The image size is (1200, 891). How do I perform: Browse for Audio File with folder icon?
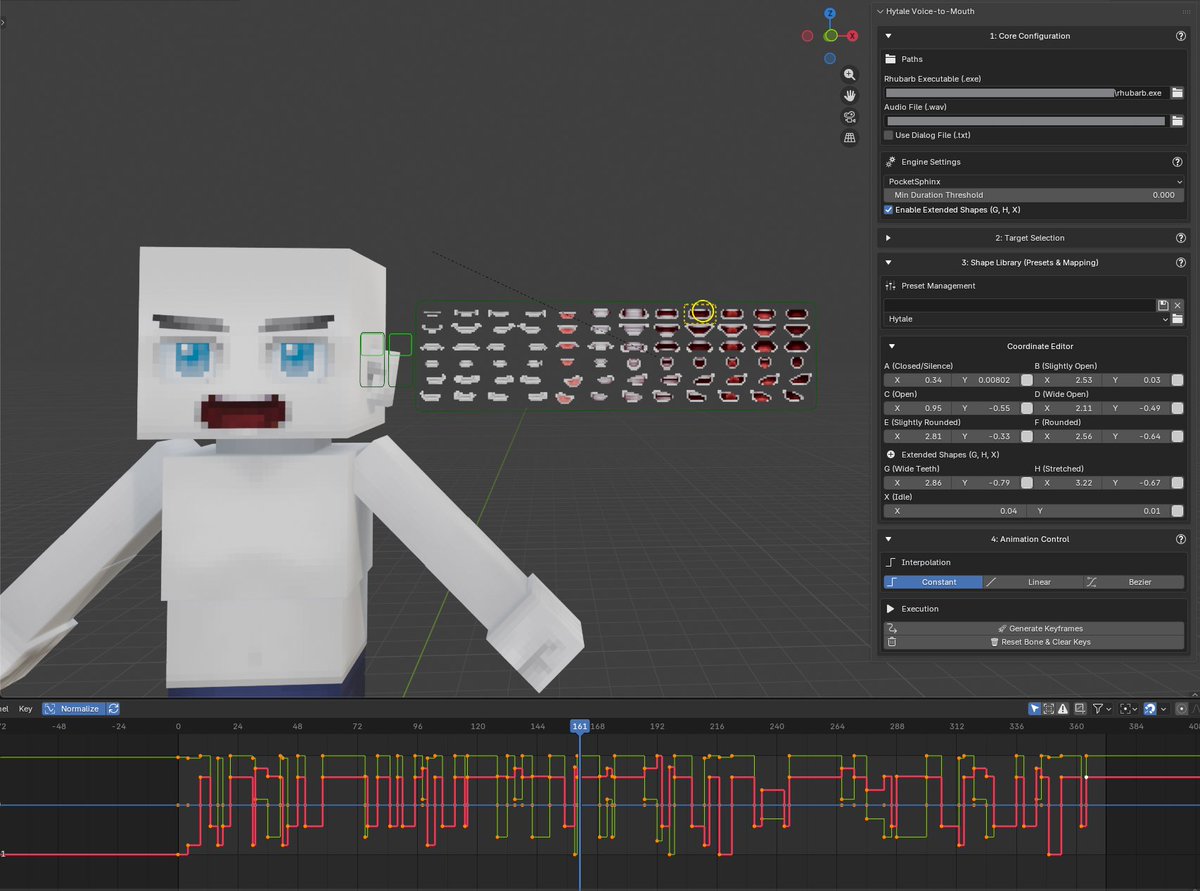[1177, 121]
